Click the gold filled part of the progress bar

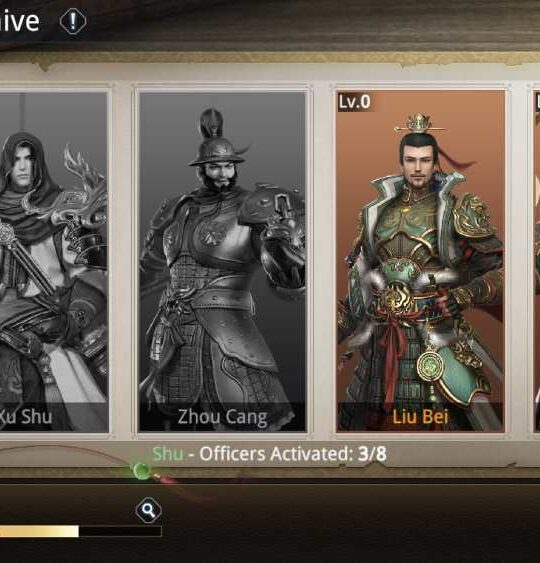click(x=39, y=531)
